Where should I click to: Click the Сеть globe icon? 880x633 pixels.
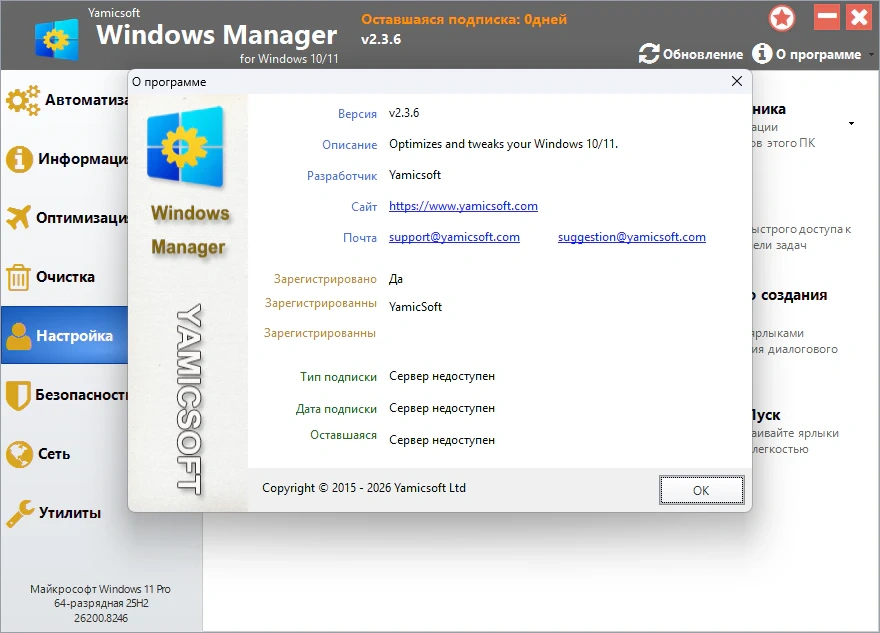click(x=19, y=454)
